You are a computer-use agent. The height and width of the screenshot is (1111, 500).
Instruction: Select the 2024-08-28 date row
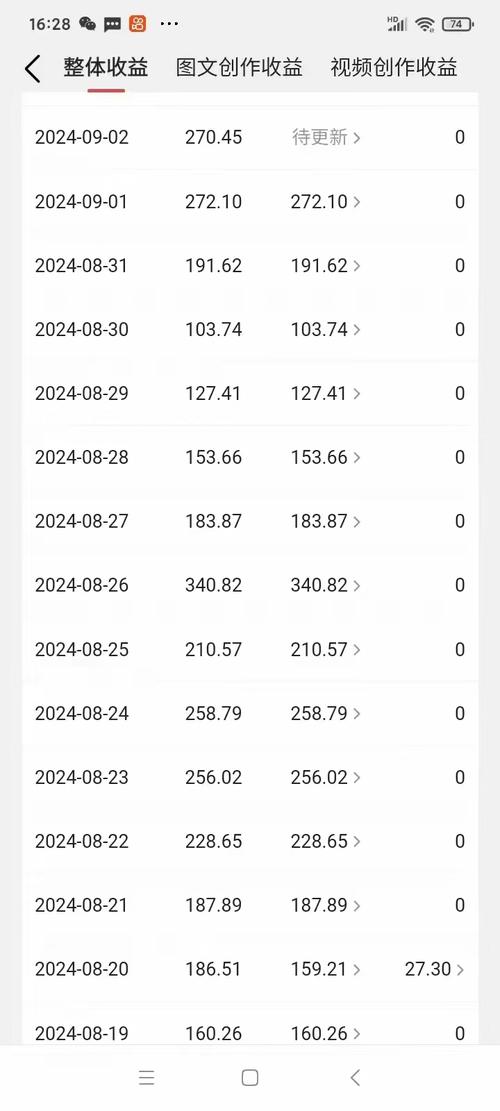click(x=250, y=457)
